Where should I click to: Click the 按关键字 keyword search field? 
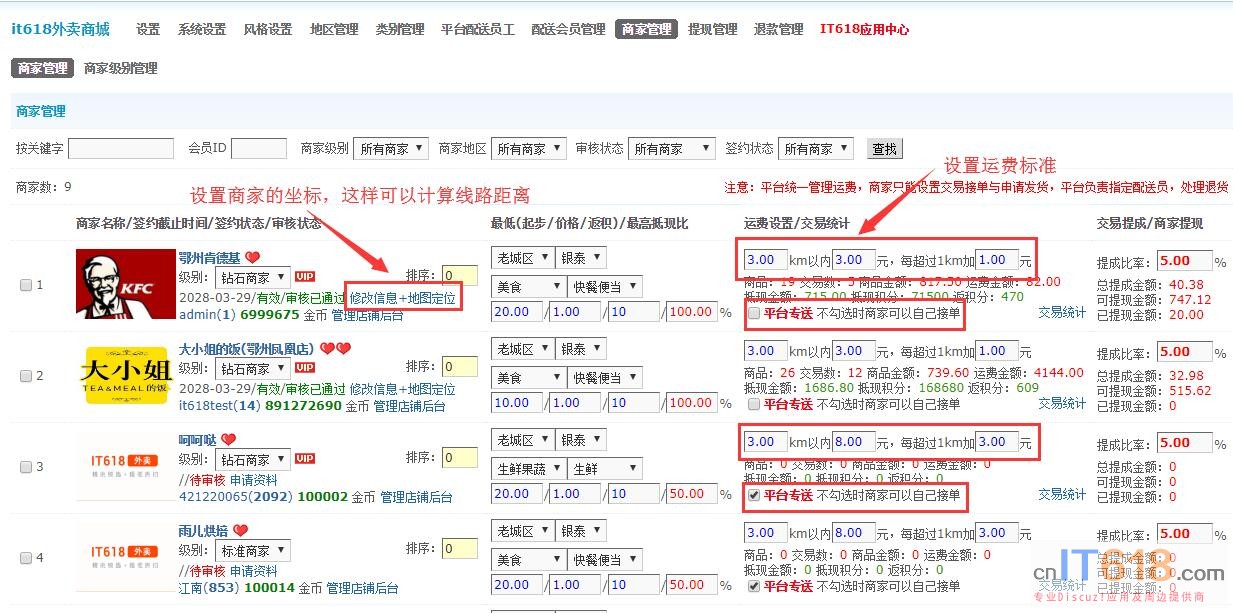tap(120, 149)
